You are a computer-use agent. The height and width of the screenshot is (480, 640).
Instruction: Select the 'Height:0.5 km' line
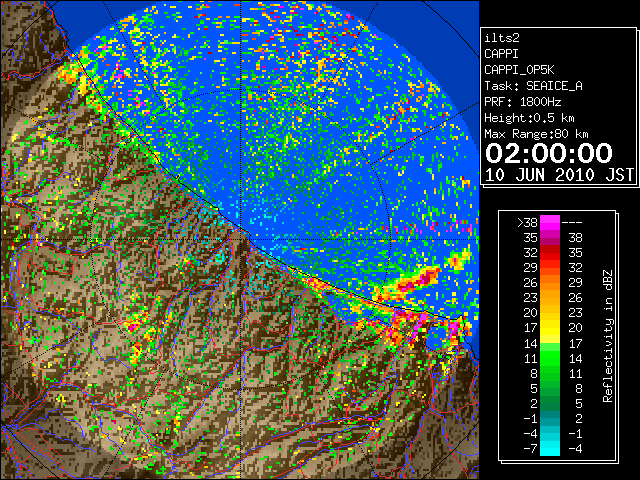(x=529, y=118)
